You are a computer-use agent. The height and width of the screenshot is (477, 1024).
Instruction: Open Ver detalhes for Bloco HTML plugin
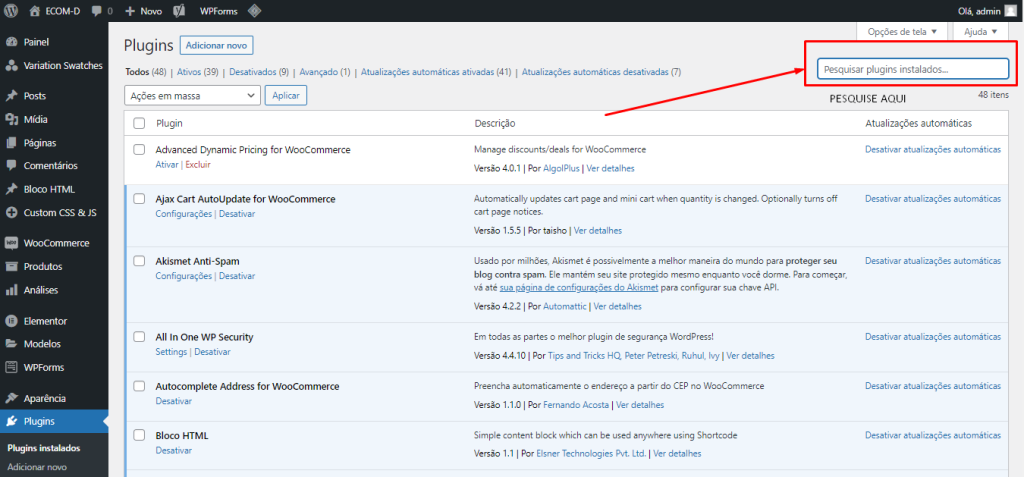677,453
